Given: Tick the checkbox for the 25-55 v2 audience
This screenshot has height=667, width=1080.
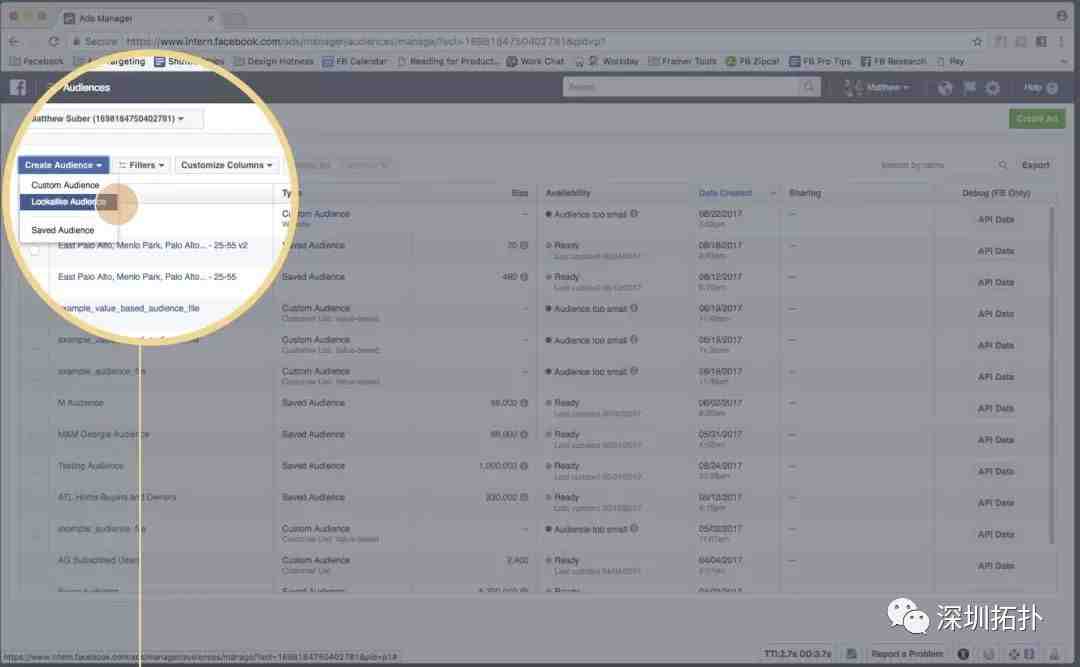Looking at the screenshot, I should (34, 251).
